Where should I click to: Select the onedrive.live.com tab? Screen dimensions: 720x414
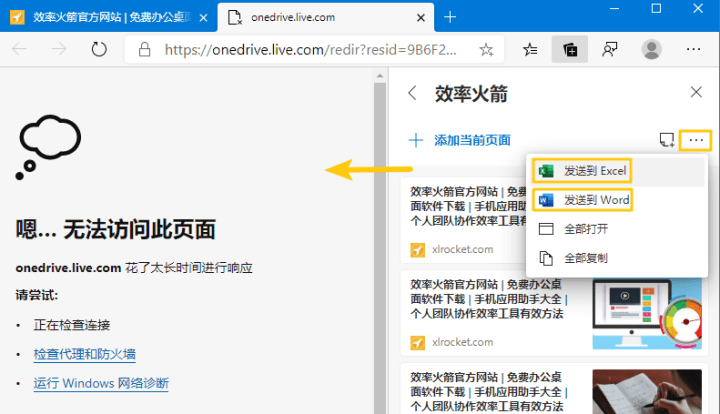point(326,17)
